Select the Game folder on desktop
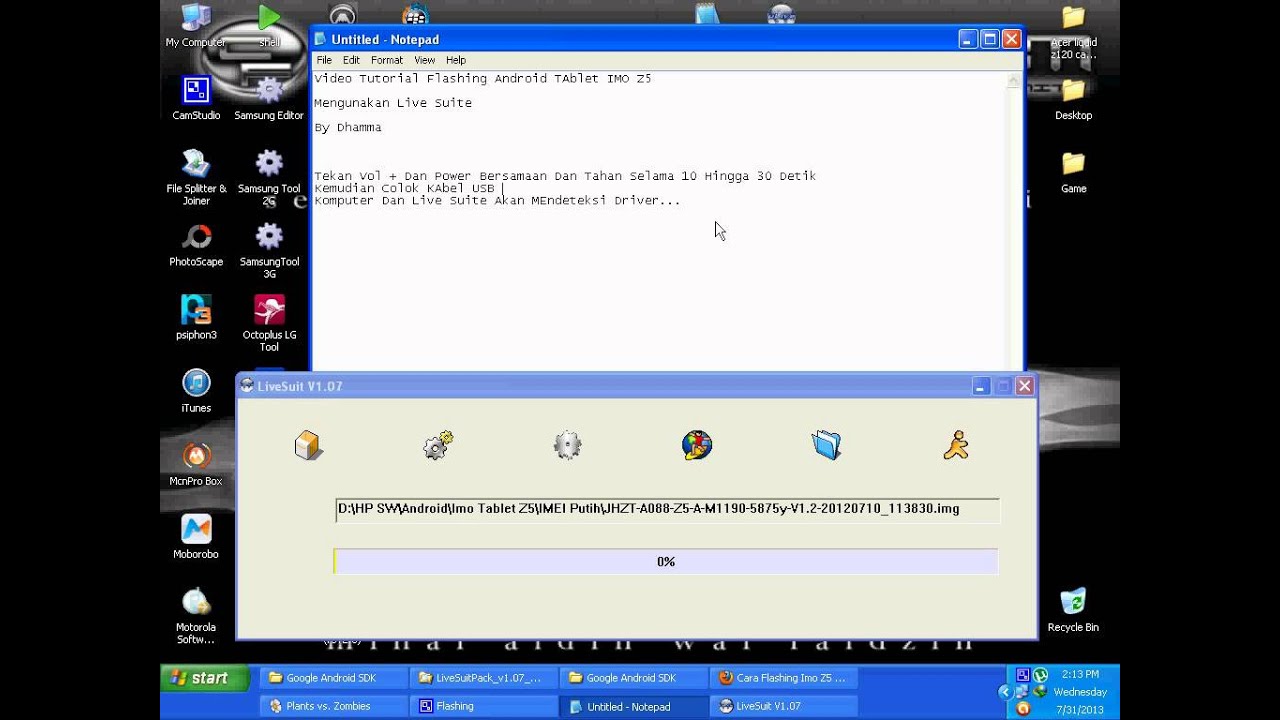This screenshot has height=720, width=1280. pyautogui.click(x=1073, y=172)
